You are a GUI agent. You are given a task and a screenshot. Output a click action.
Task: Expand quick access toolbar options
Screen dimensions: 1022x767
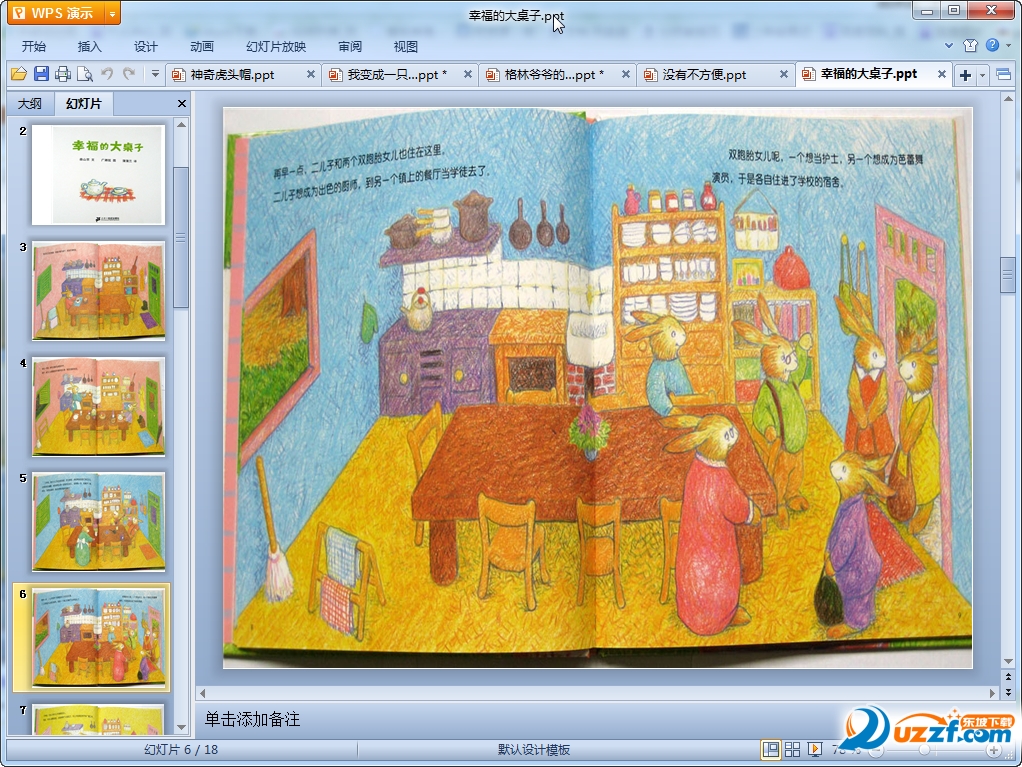pyautogui.click(x=155, y=74)
